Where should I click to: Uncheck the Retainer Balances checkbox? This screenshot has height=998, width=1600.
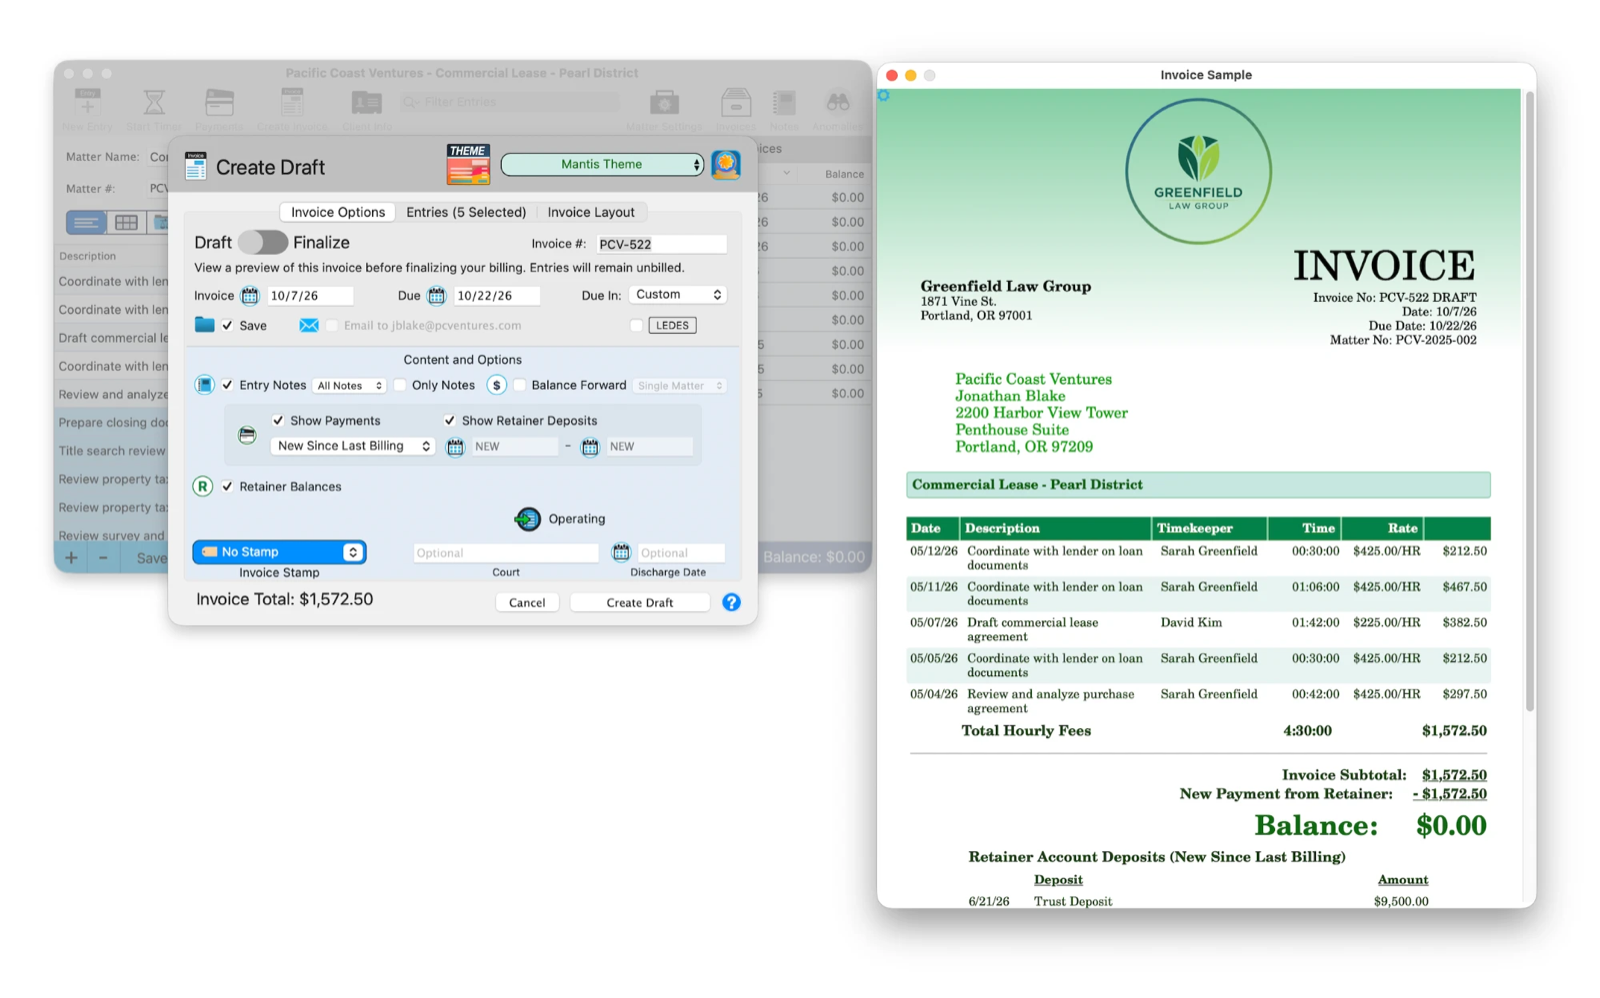[x=227, y=487]
